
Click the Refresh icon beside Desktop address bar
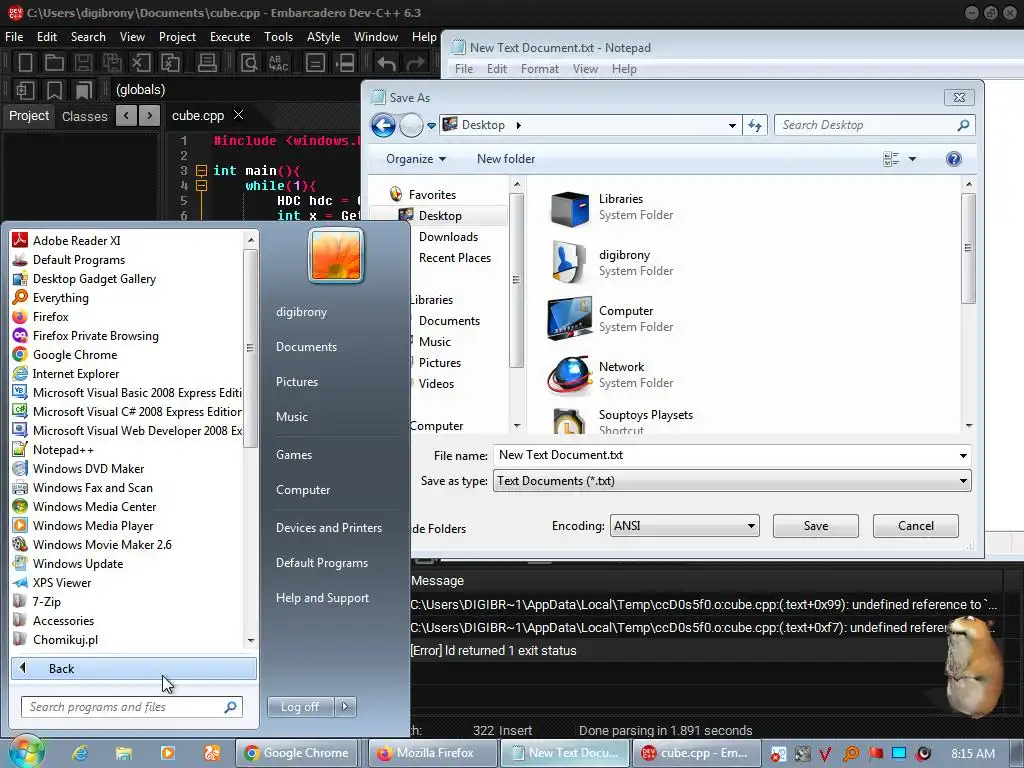tap(754, 125)
